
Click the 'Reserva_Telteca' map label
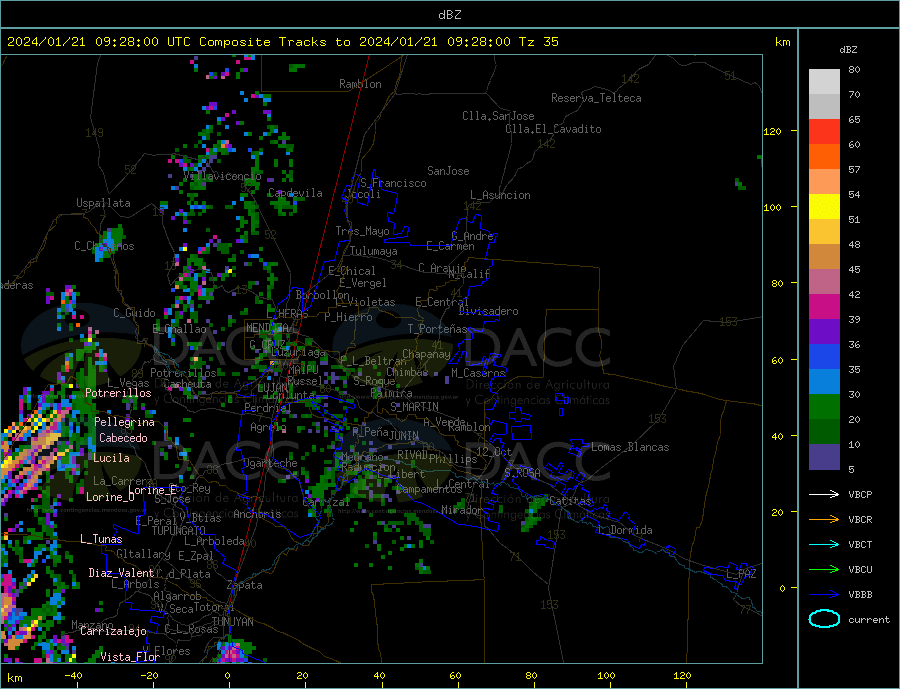pos(596,98)
